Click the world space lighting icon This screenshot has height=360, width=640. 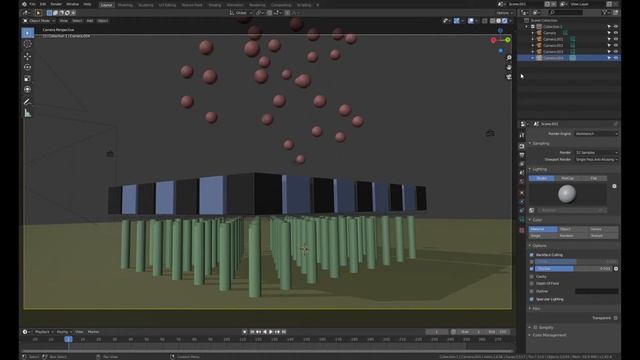[531, 210]
